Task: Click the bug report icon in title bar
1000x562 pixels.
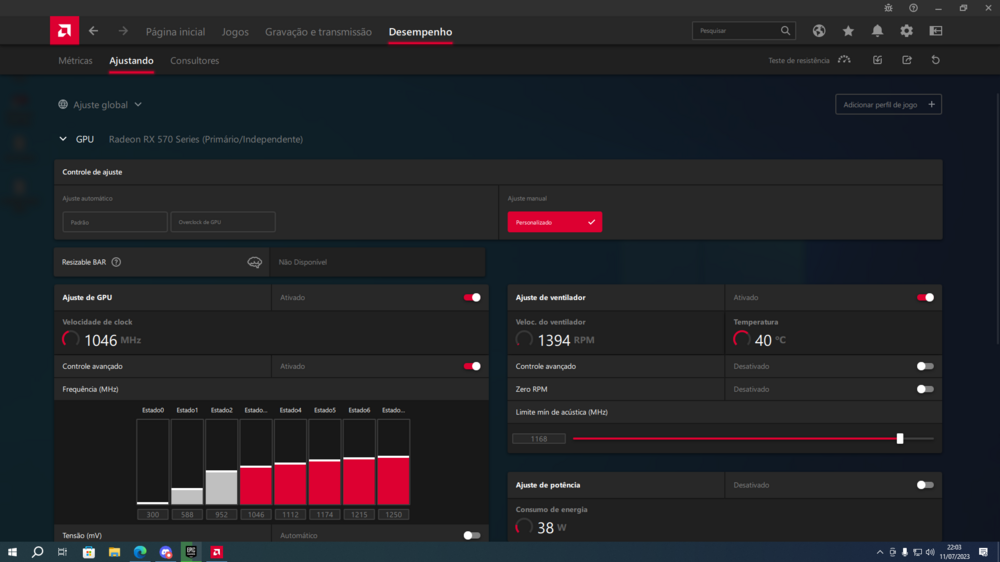Action: [888, 8]
